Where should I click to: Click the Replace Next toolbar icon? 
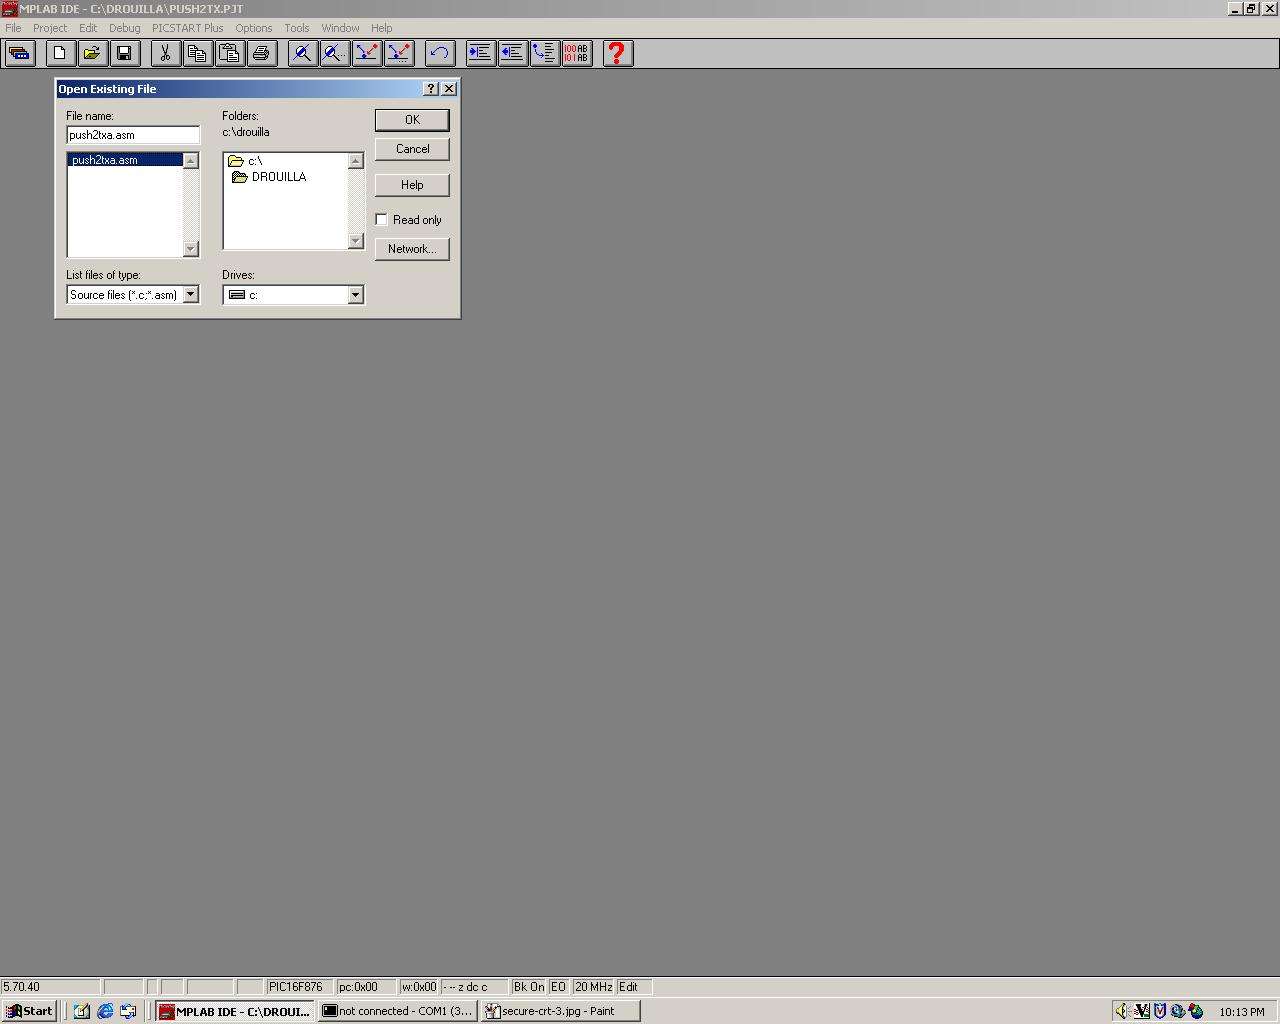398,53
